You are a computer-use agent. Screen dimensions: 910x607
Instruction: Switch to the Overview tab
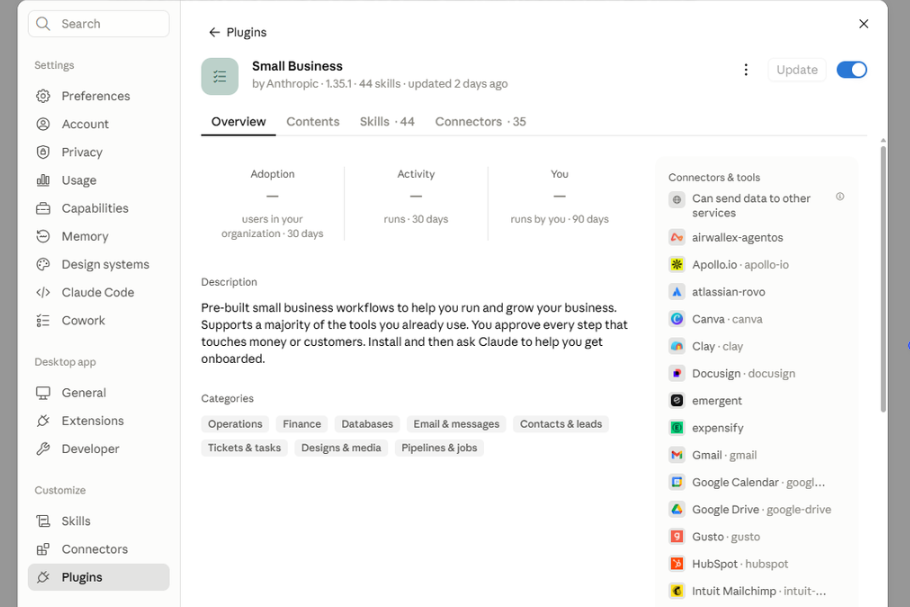pyautogui.click(x=239, y=122)
